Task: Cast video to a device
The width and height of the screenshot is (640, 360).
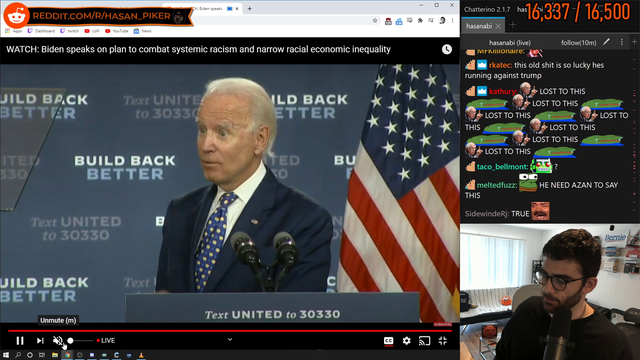Action: pyautogui.click(x=424, y=340)
